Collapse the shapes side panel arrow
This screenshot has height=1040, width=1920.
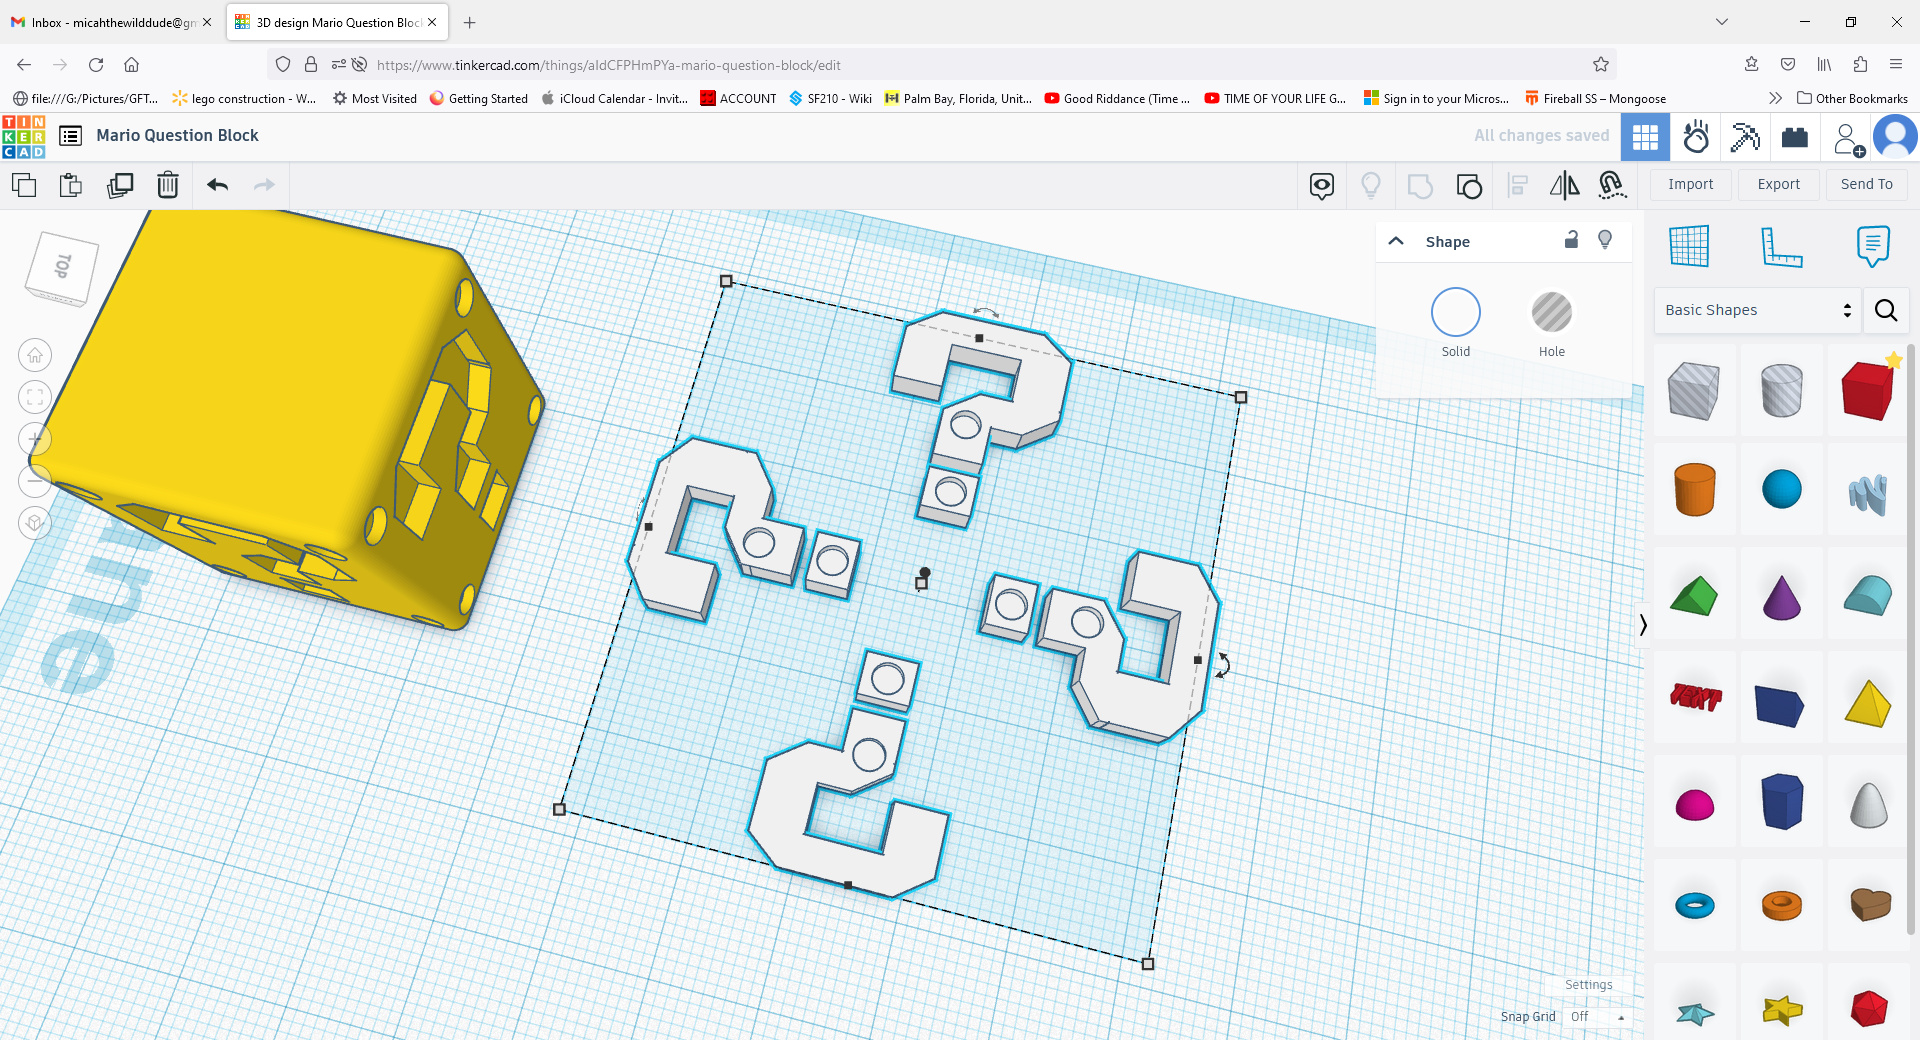[1642, 625]
